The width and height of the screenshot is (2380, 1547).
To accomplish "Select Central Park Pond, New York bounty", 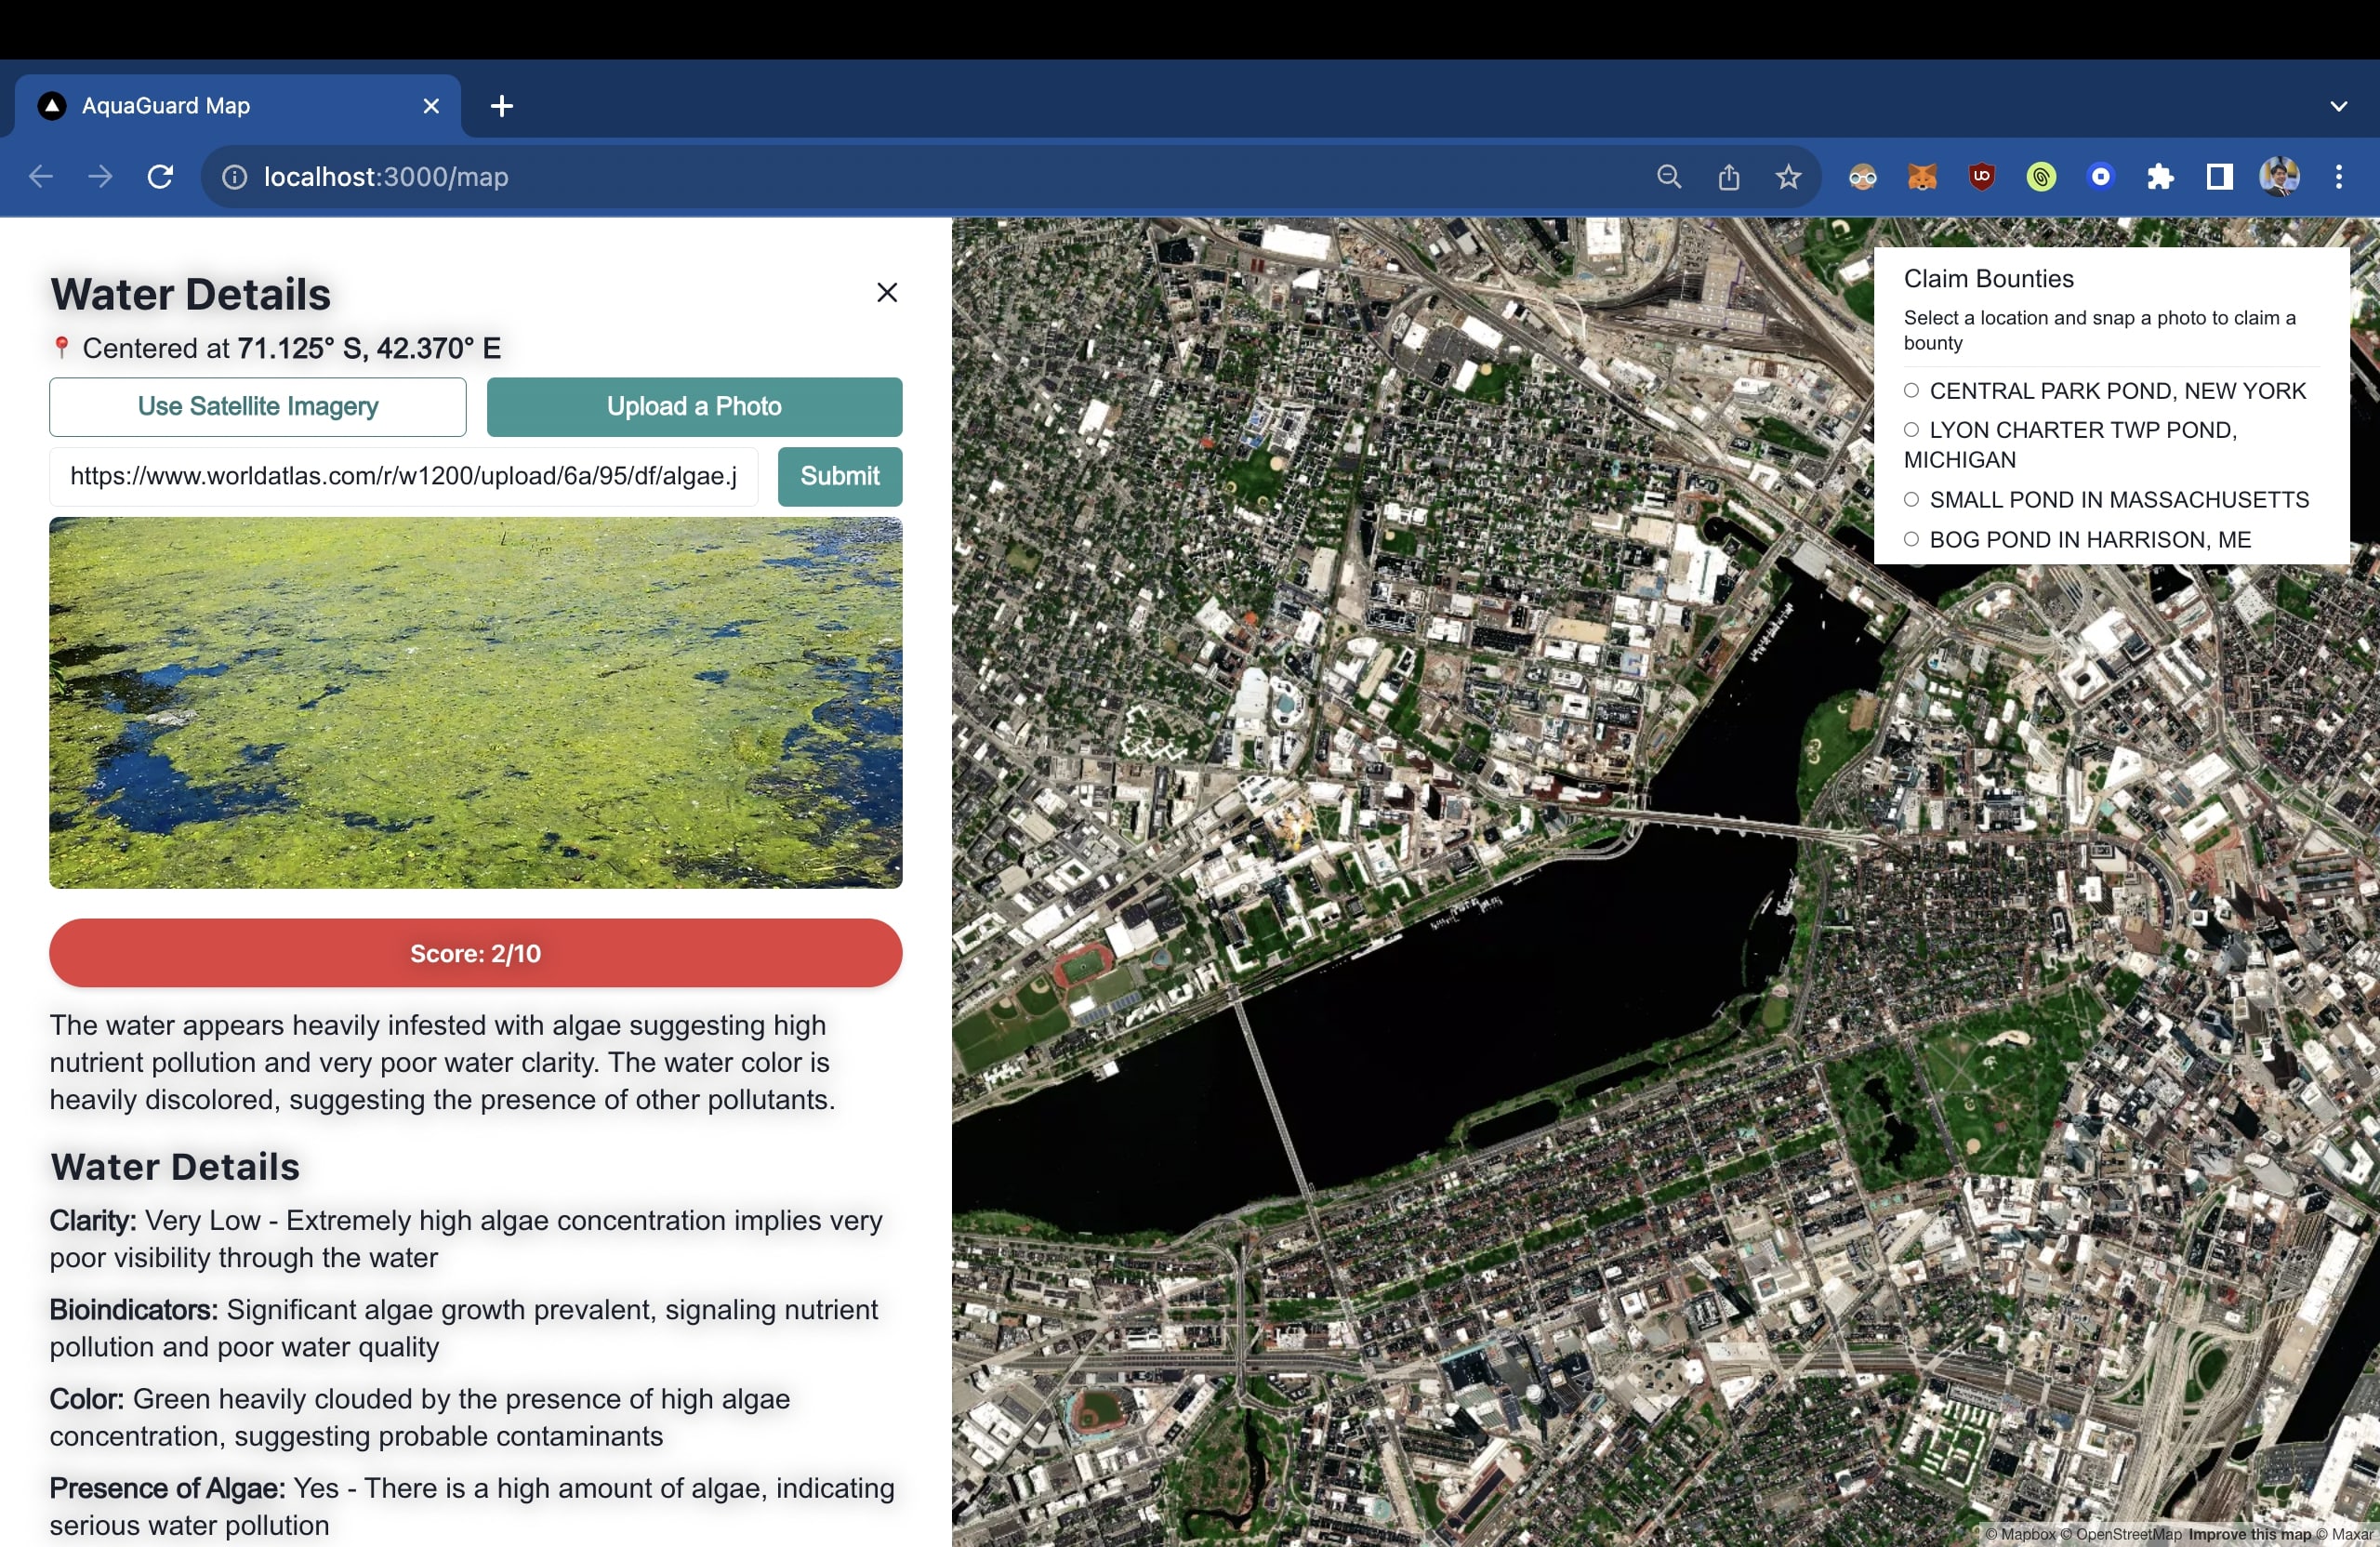I will pyautogui.click(x=1911, y=391).
